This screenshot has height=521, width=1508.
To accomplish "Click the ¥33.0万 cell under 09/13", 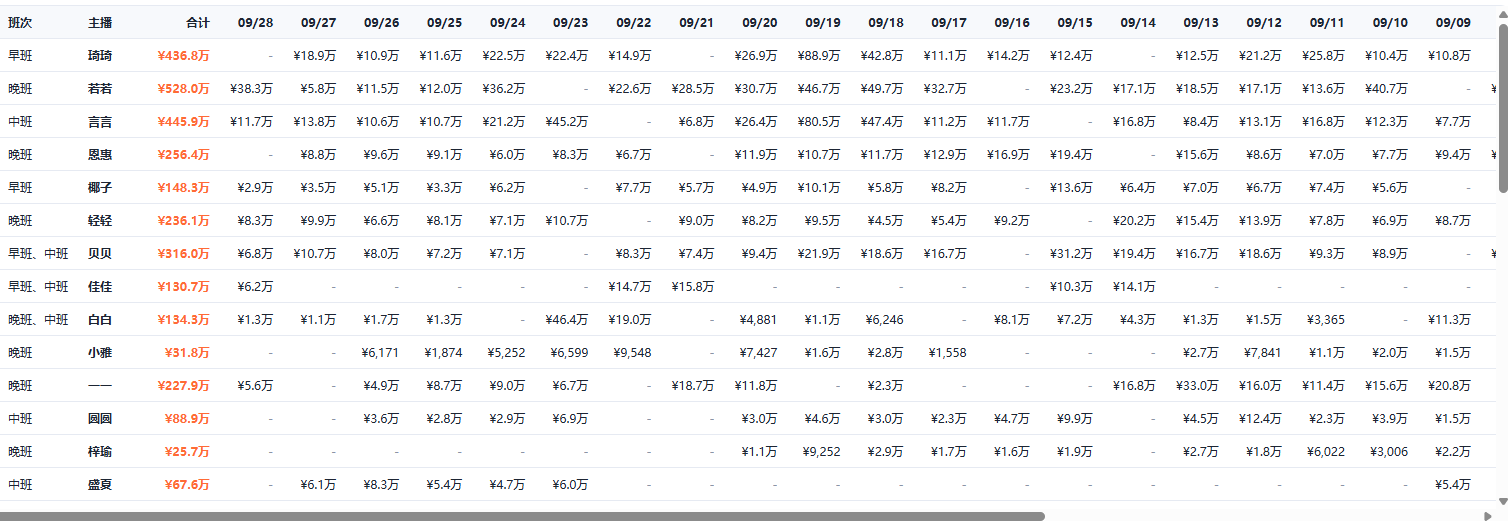I will click(1197, 386).
